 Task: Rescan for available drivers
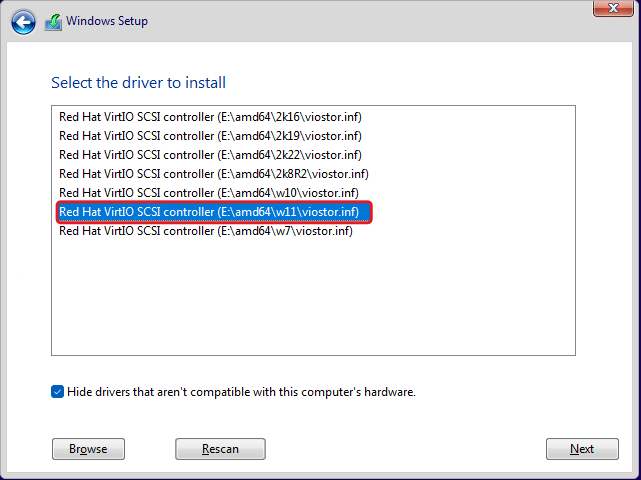pyautogui.click(x=220, y=449)
